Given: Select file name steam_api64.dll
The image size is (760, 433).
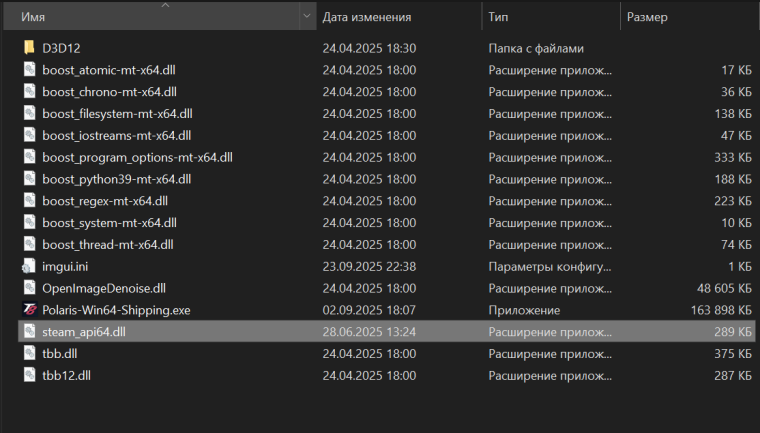Looking at the screenshot, I should point(83,332).
